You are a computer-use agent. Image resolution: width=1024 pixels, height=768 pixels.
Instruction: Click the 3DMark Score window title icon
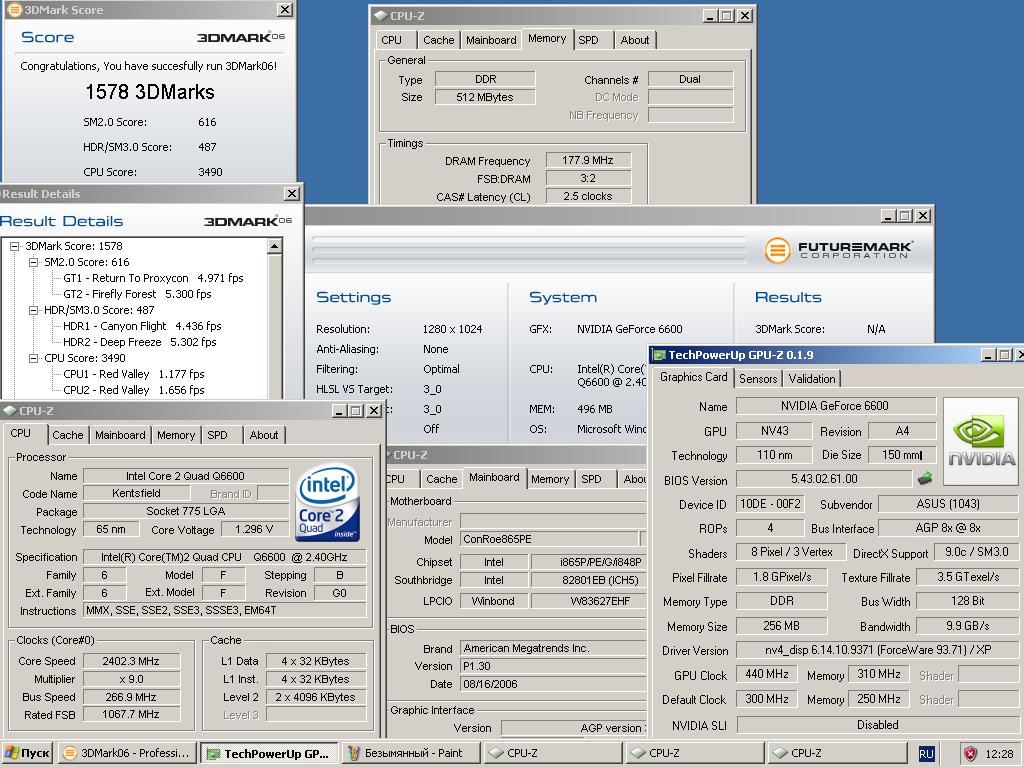point(13,10)
